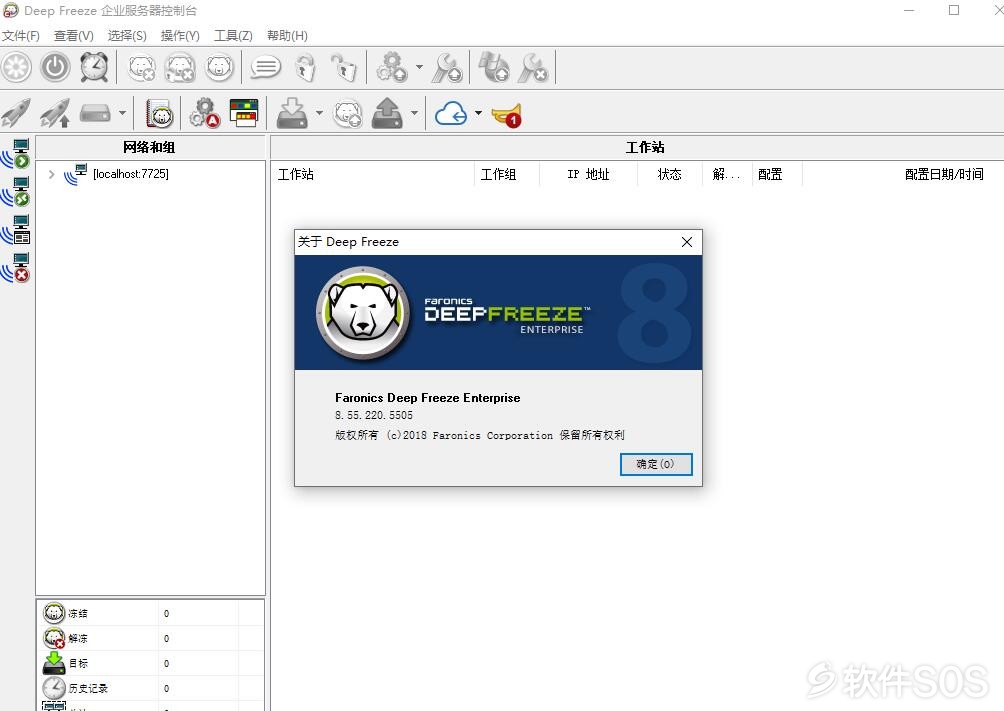Screen dimensions: 1004x711
Task: Click the locked bear with X icon
Action: [180, 67]
